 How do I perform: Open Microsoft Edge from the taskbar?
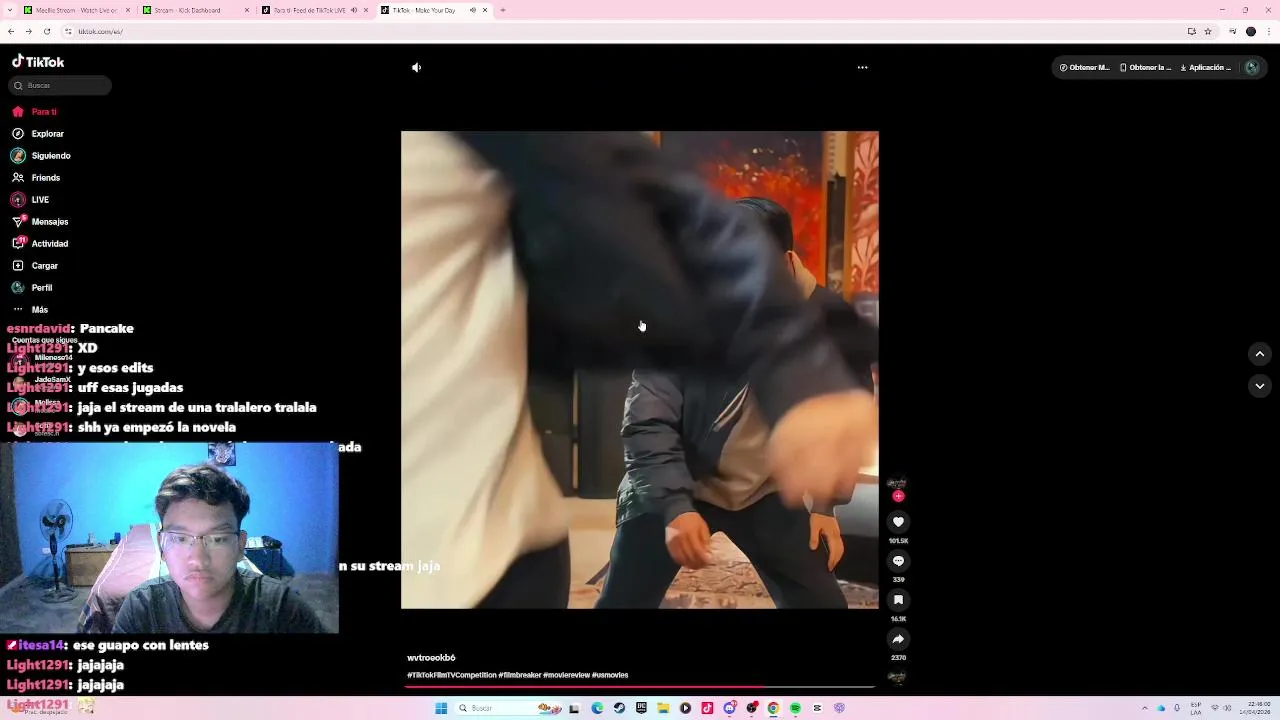(x=597, y=708)
